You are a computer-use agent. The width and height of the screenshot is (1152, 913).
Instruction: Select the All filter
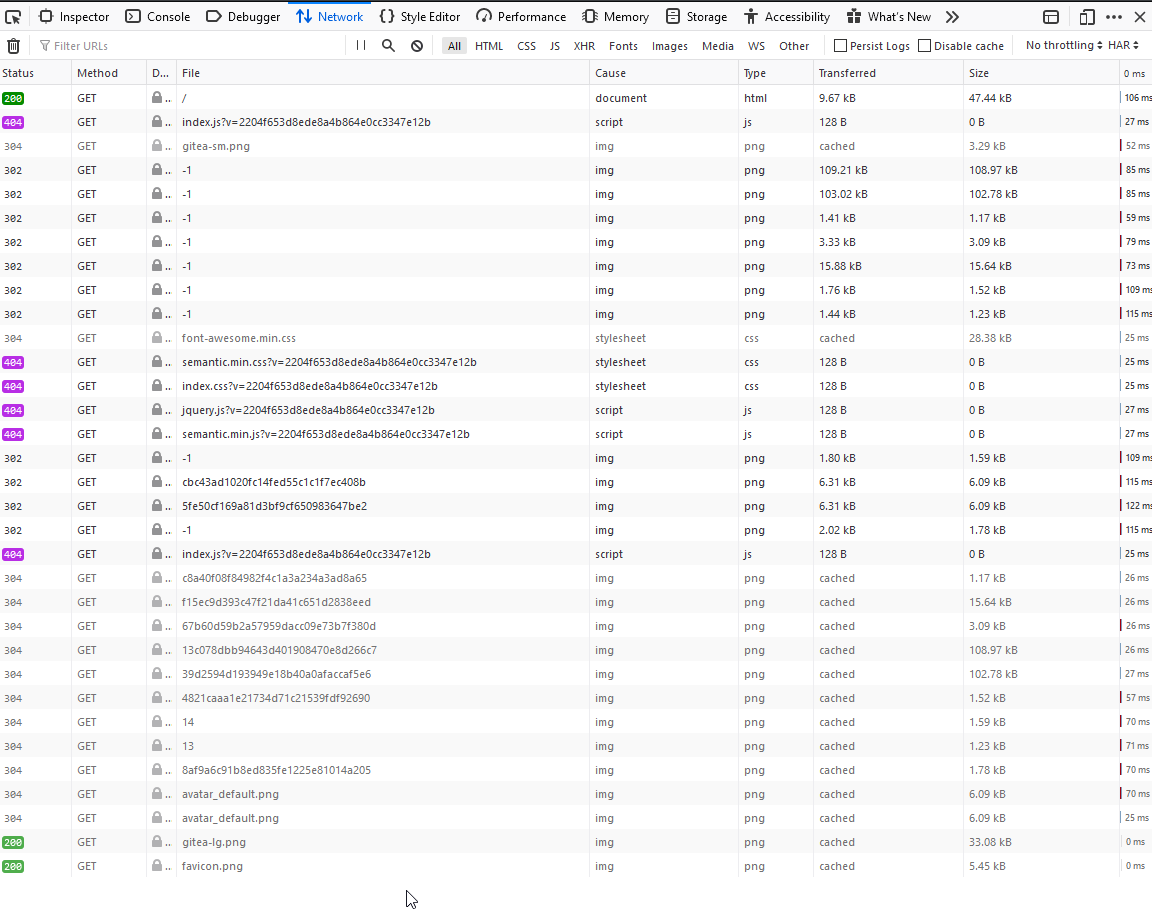click(455, 46)
